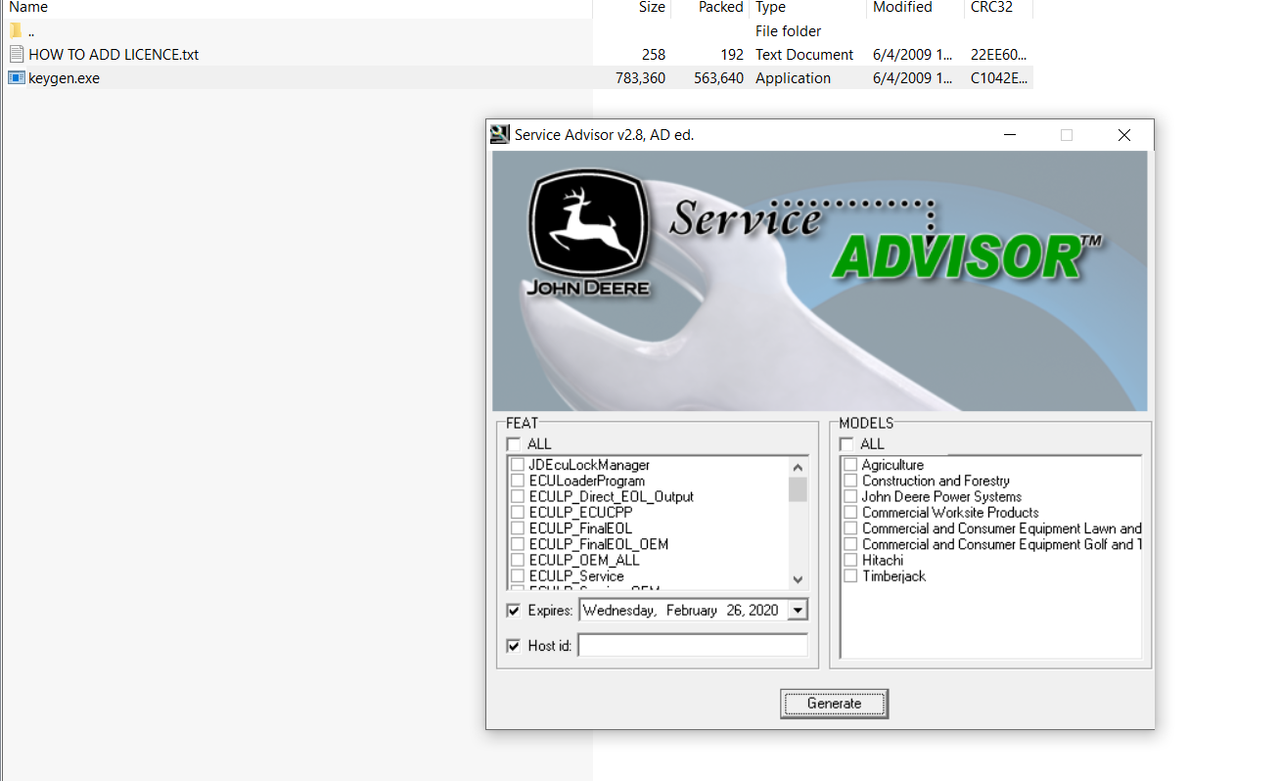Tick the ECULoaderProgram checkbox
The image size is (1280, 781).
(518, 481)
